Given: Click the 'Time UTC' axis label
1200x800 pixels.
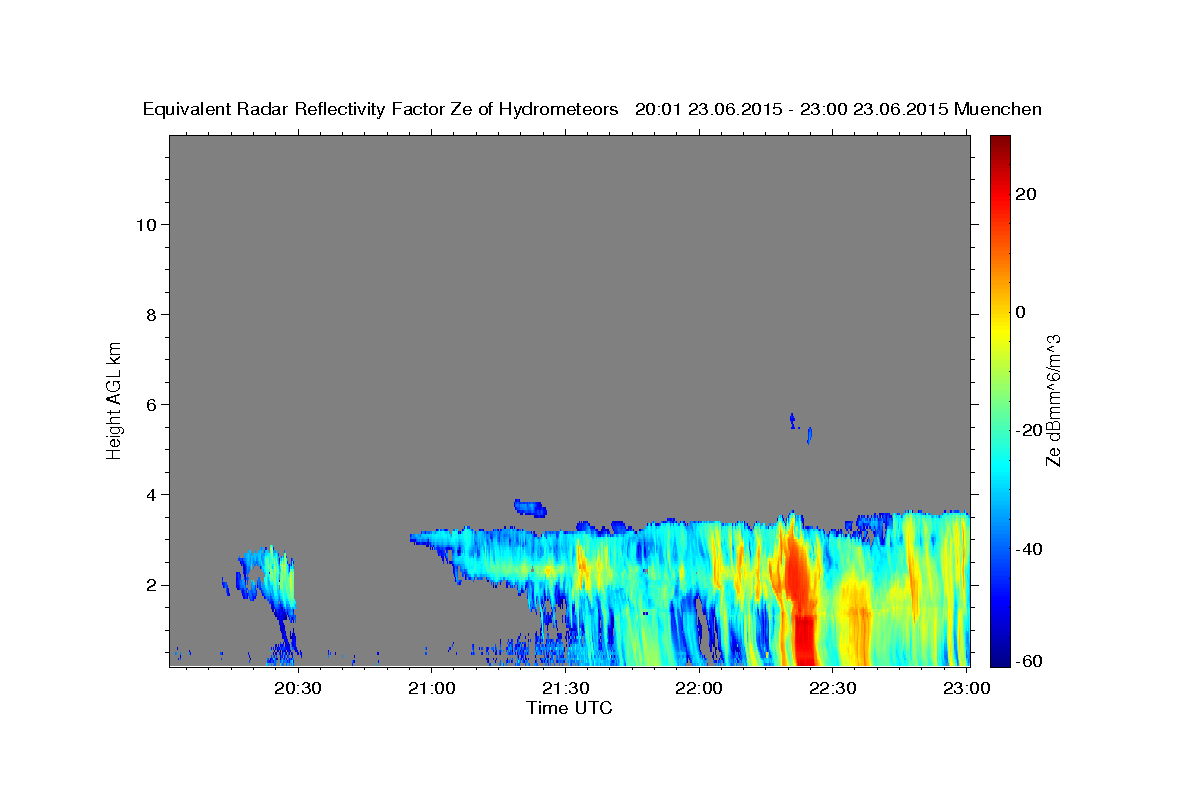Looking at the screenshot, I should 569,708.
